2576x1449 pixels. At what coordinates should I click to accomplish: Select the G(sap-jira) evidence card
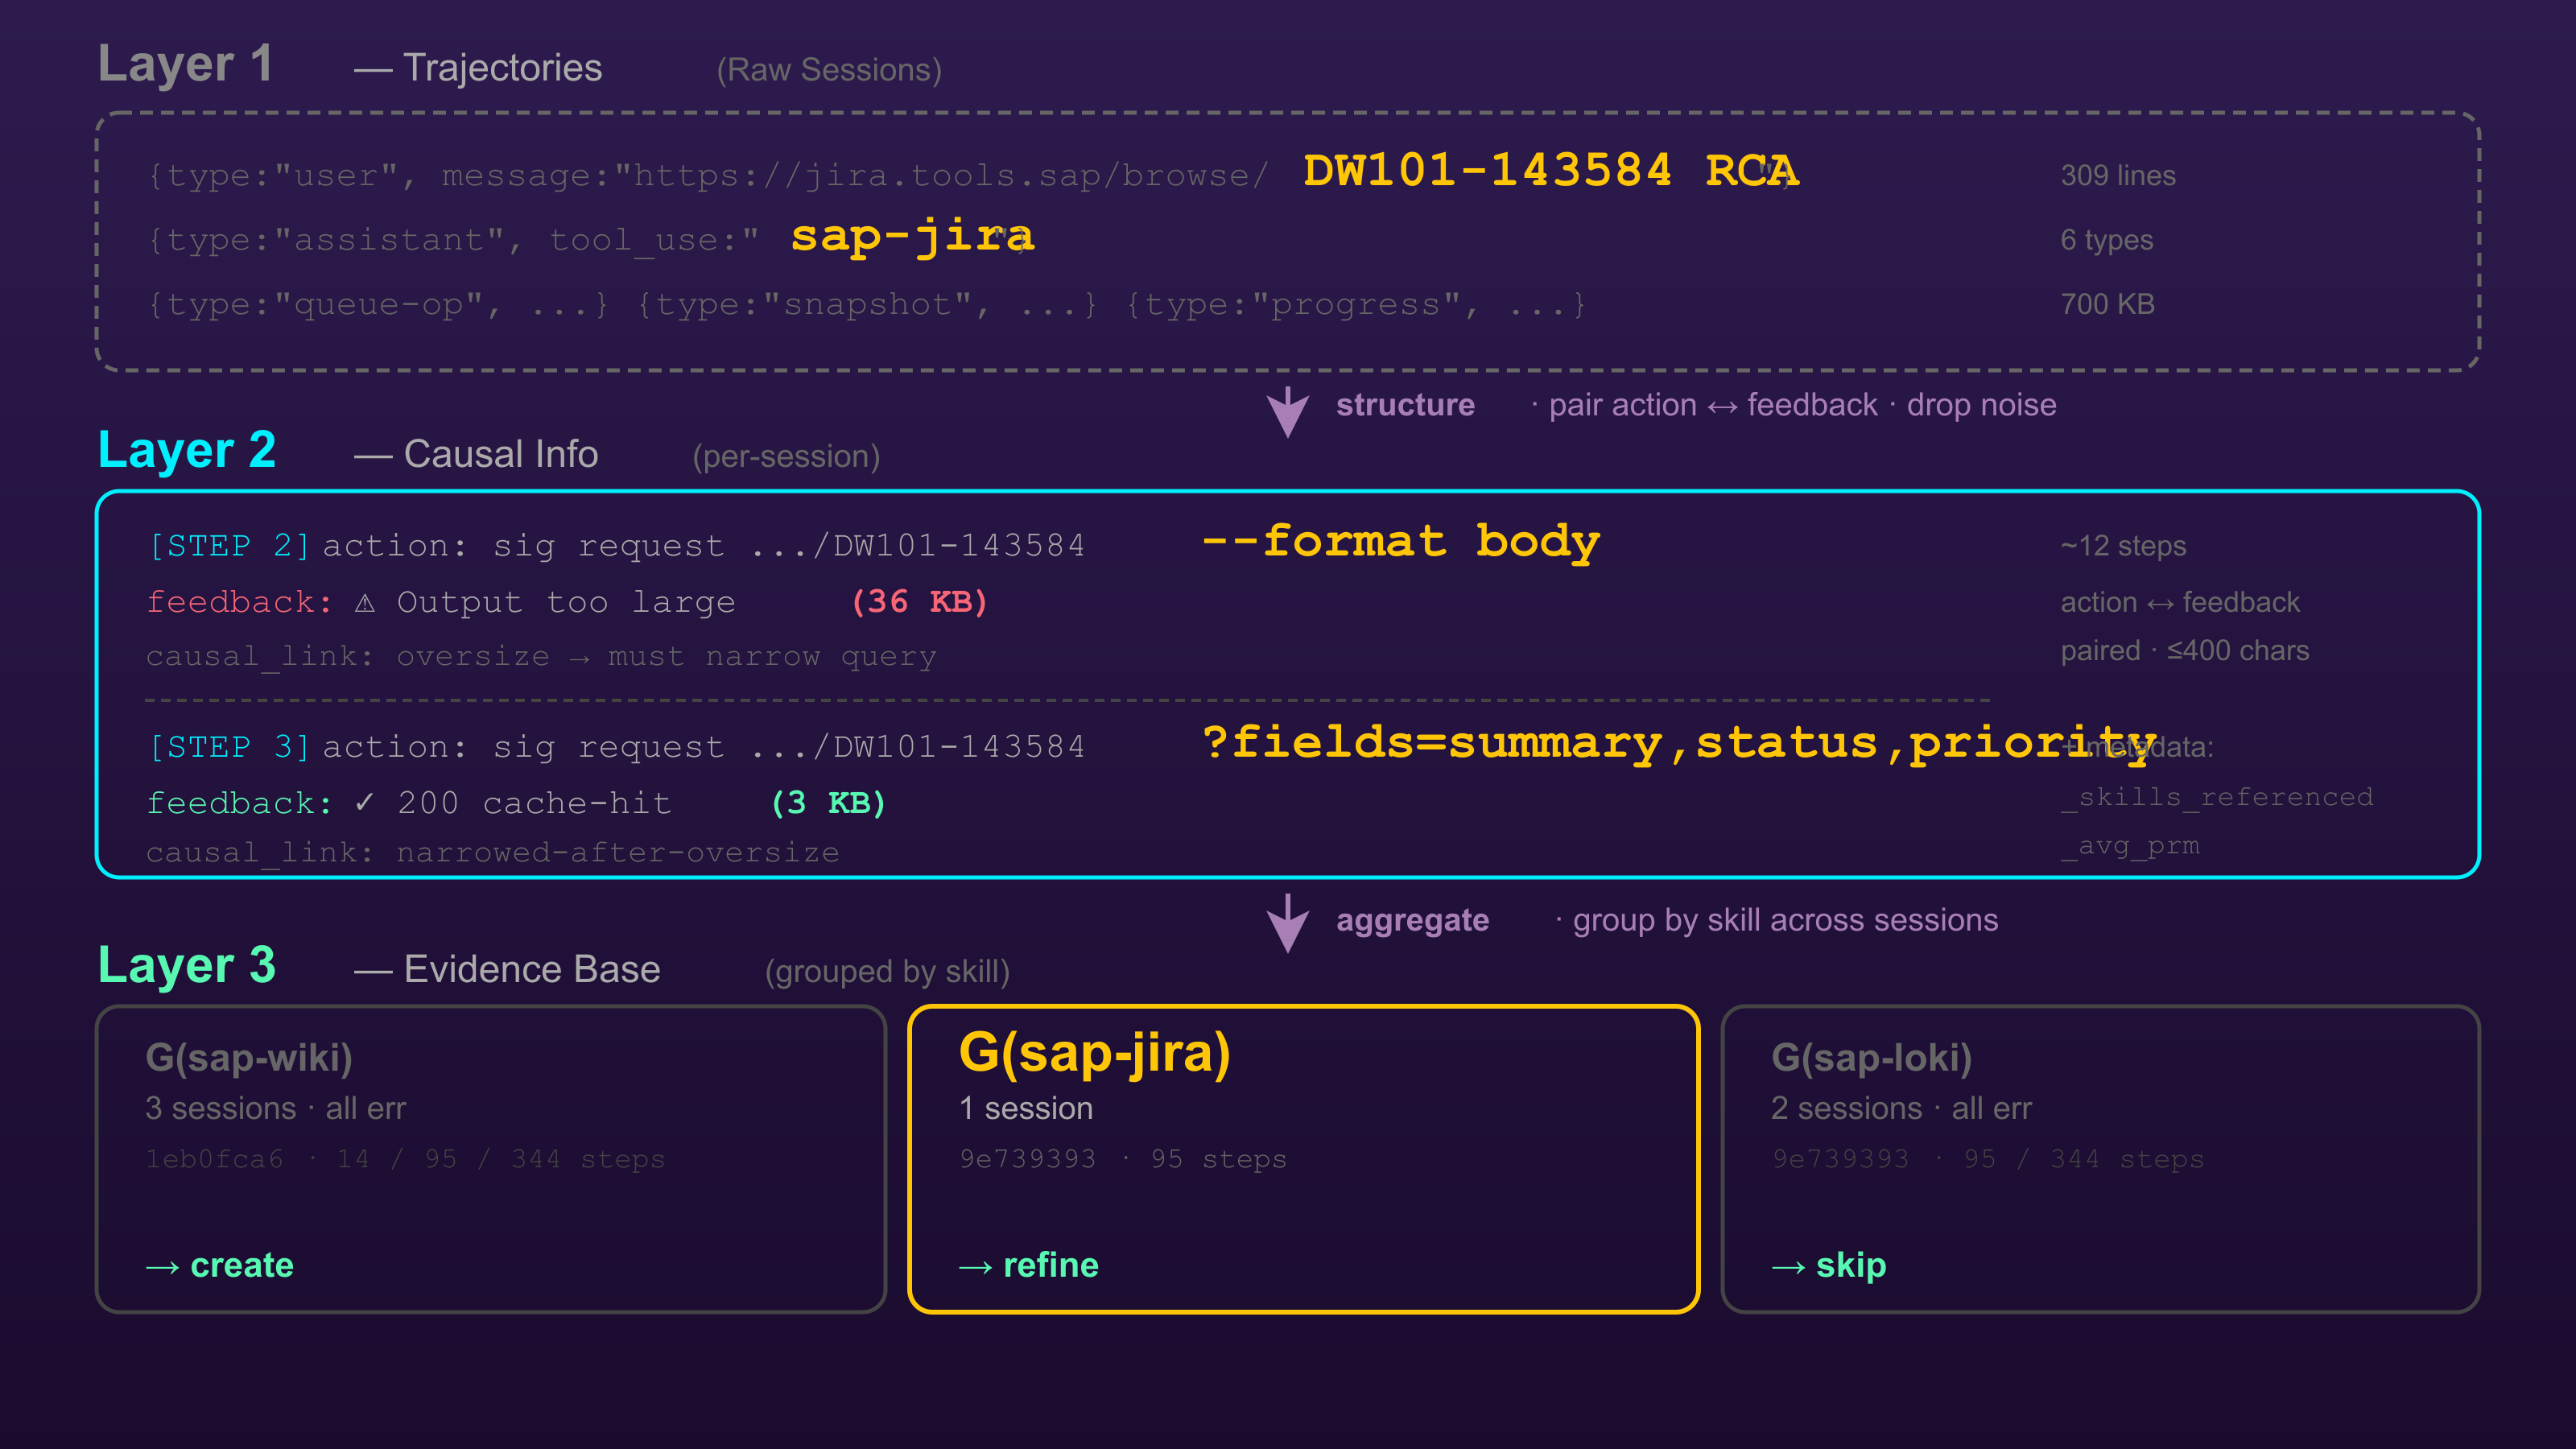pos(1304,1159)
